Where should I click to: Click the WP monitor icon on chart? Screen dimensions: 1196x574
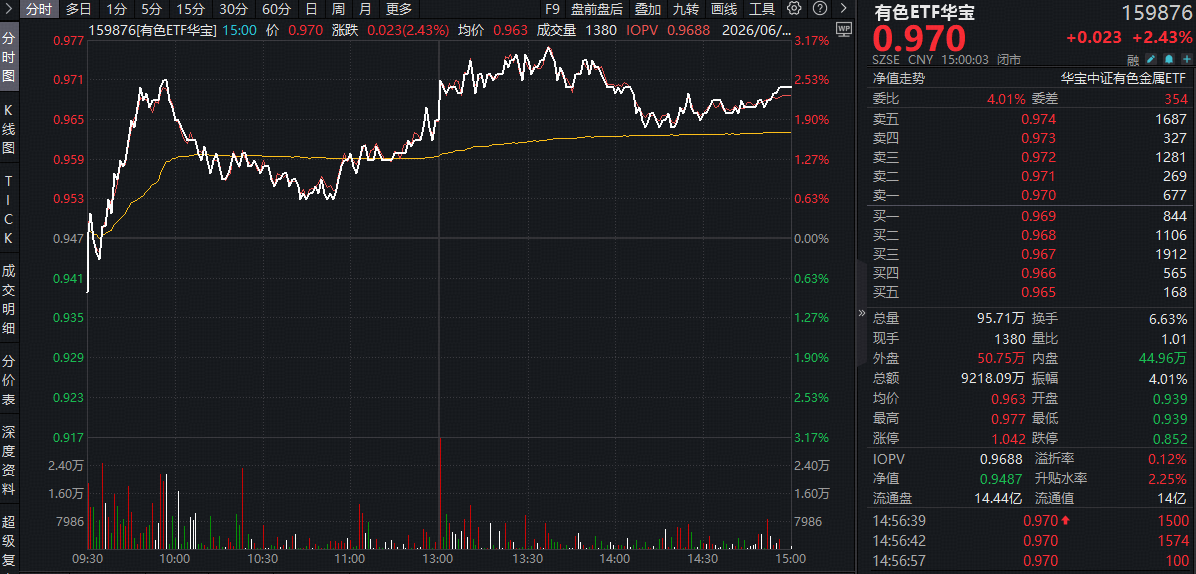(x=843, y=30)
